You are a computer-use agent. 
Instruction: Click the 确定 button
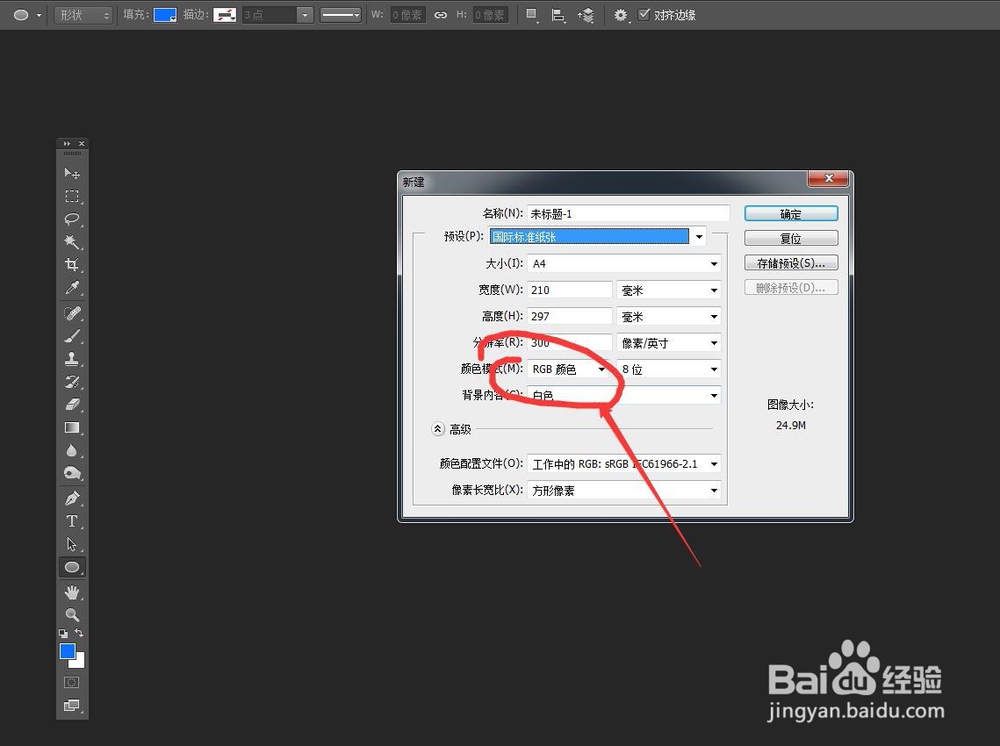coord(790,213)
